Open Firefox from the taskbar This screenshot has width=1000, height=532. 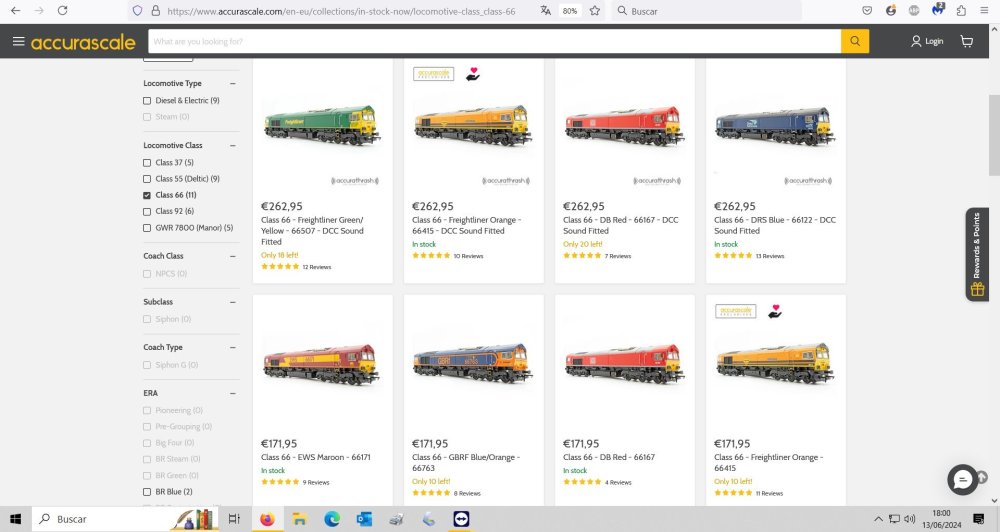click(267, 519)
